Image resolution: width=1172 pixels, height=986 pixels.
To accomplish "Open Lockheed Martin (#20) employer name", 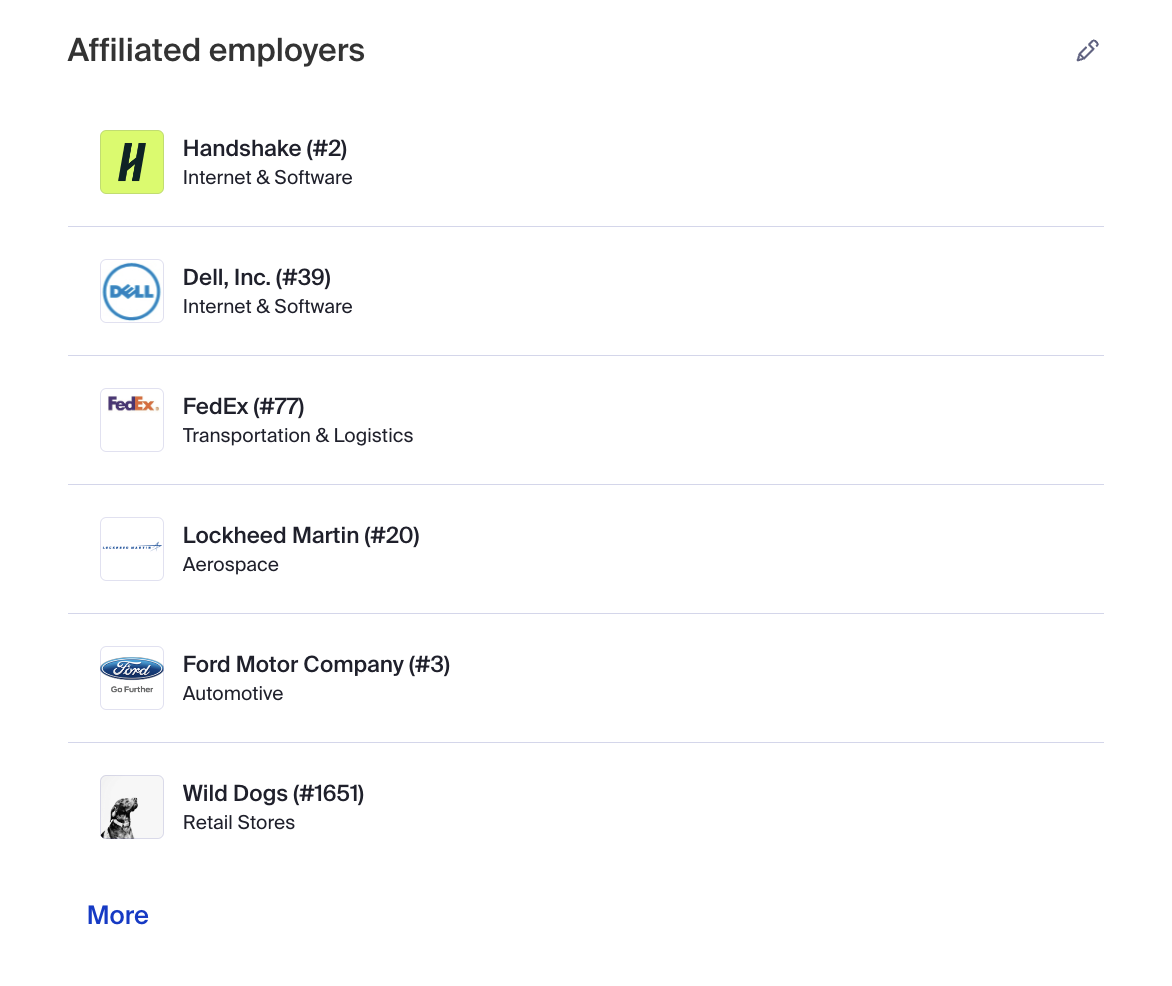I will point(300,535).
